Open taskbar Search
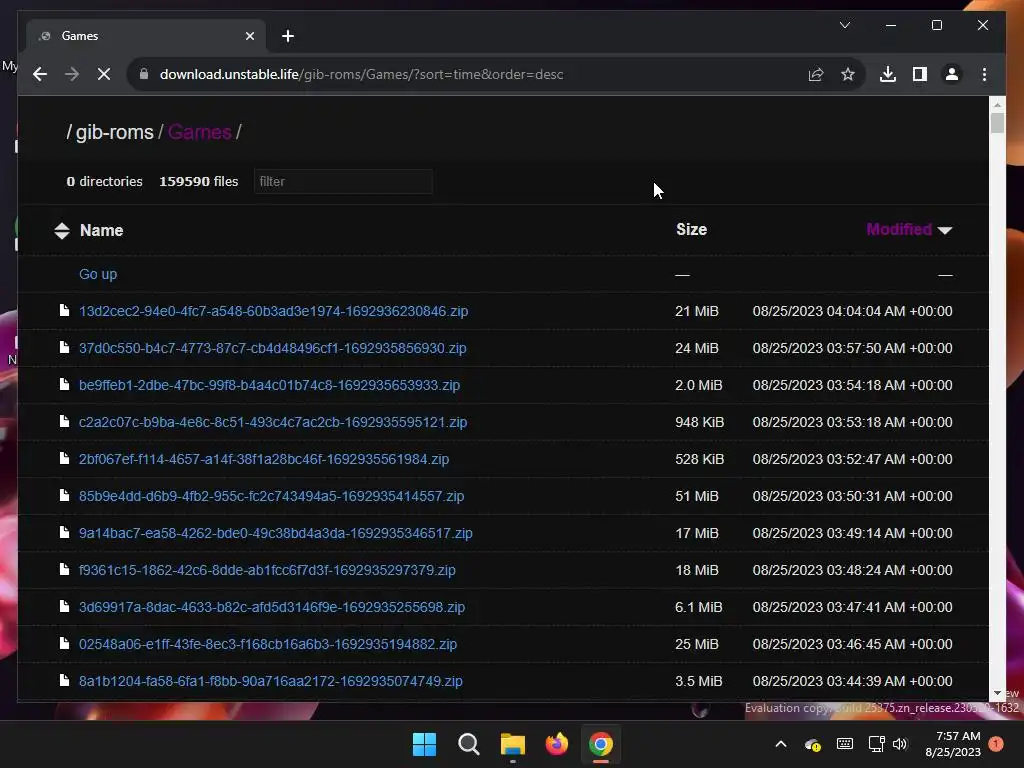Image resolution: width=1024 pixels, height=768 pixels. tap(468, 744)
